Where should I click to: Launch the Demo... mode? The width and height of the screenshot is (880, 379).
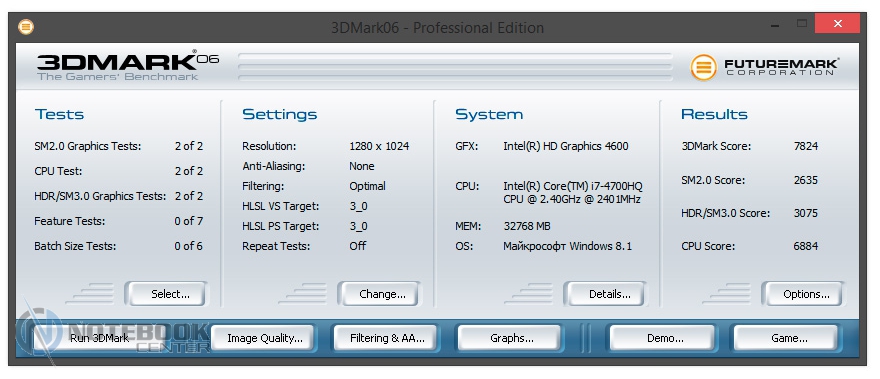coord(662,338)
